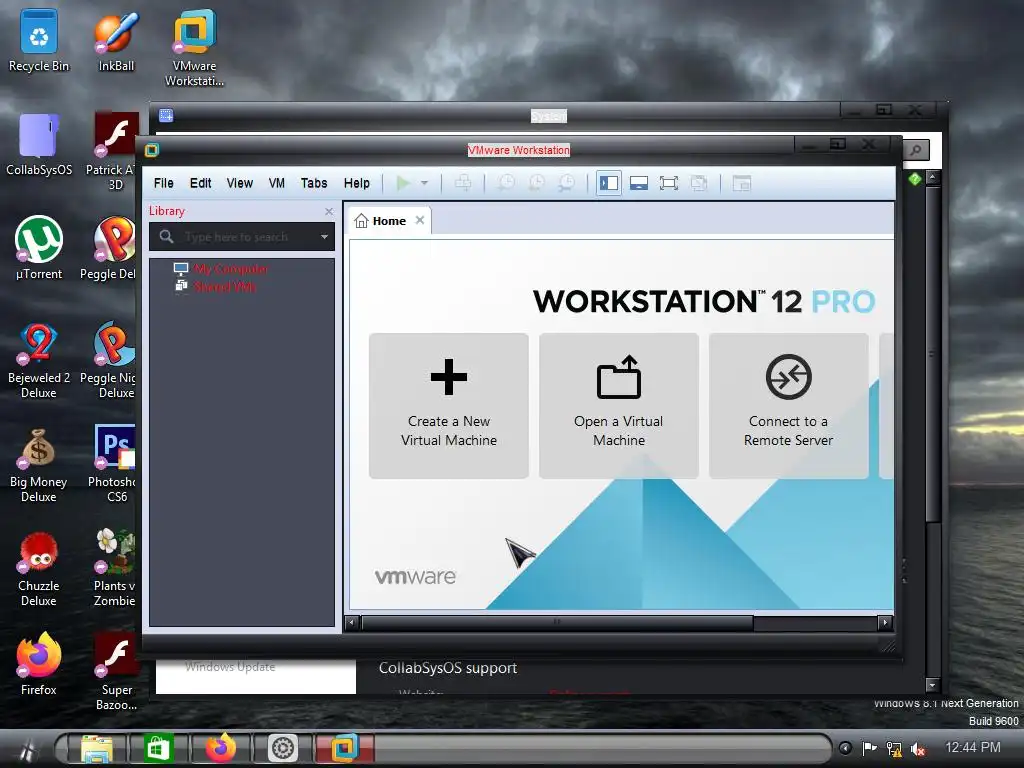The image size is (1024, 768).
Task: Open the Store taskbar icon
Action: [x=157, y=748]
